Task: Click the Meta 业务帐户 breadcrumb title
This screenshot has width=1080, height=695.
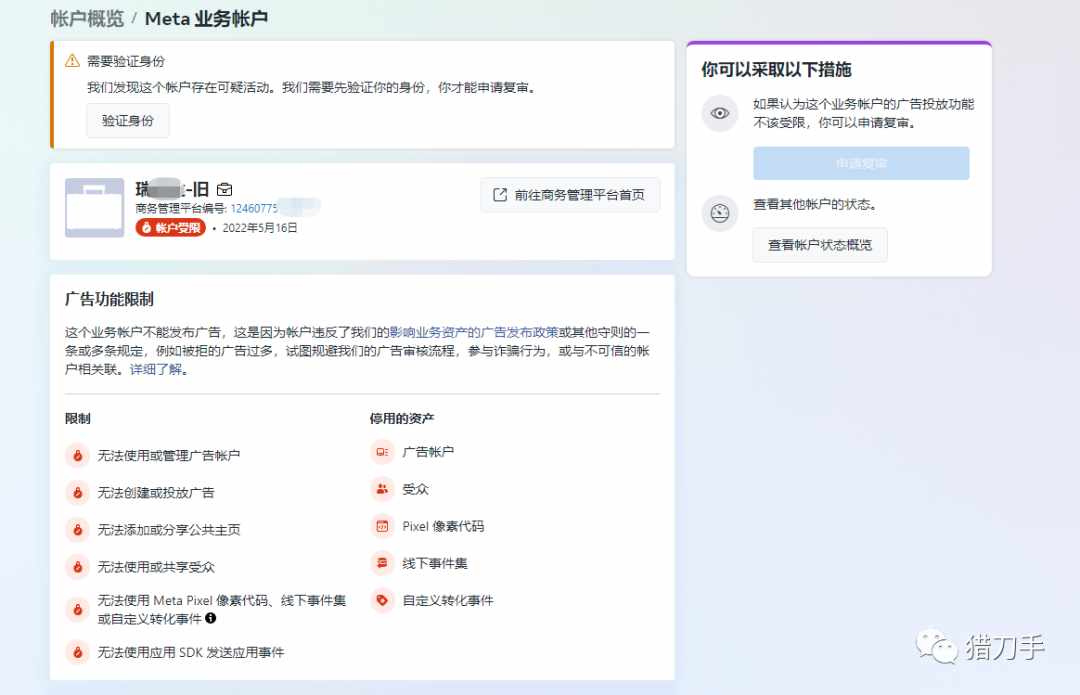Action: (206, 19)
